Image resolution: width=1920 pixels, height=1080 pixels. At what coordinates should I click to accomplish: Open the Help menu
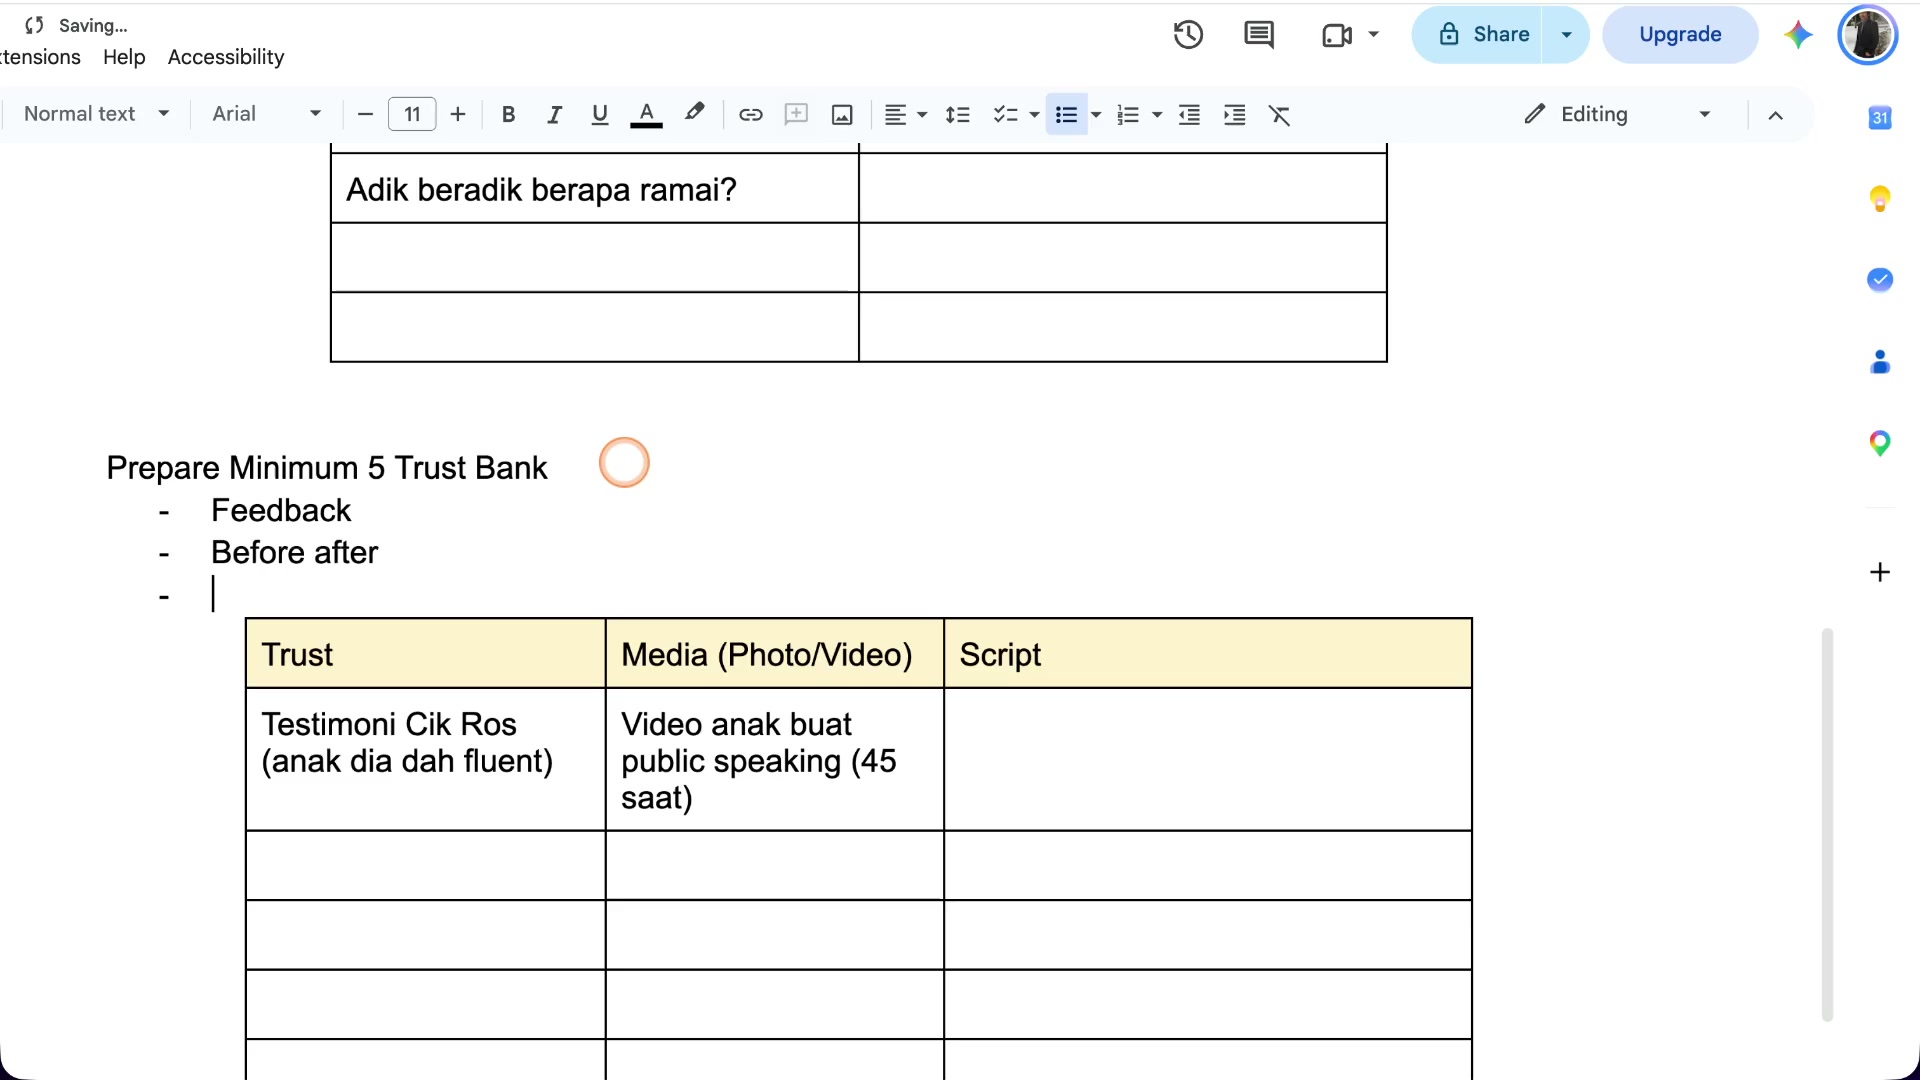point(124,57)
